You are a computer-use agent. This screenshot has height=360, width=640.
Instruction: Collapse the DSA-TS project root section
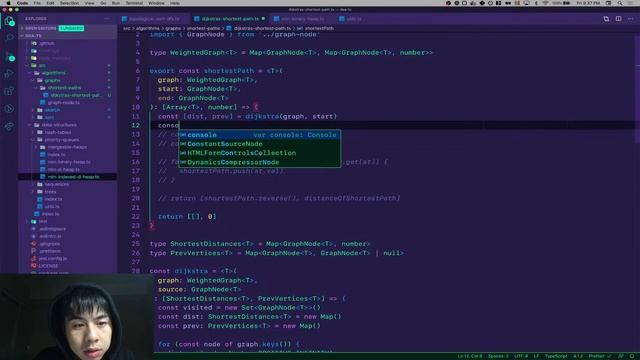[67, 36]
